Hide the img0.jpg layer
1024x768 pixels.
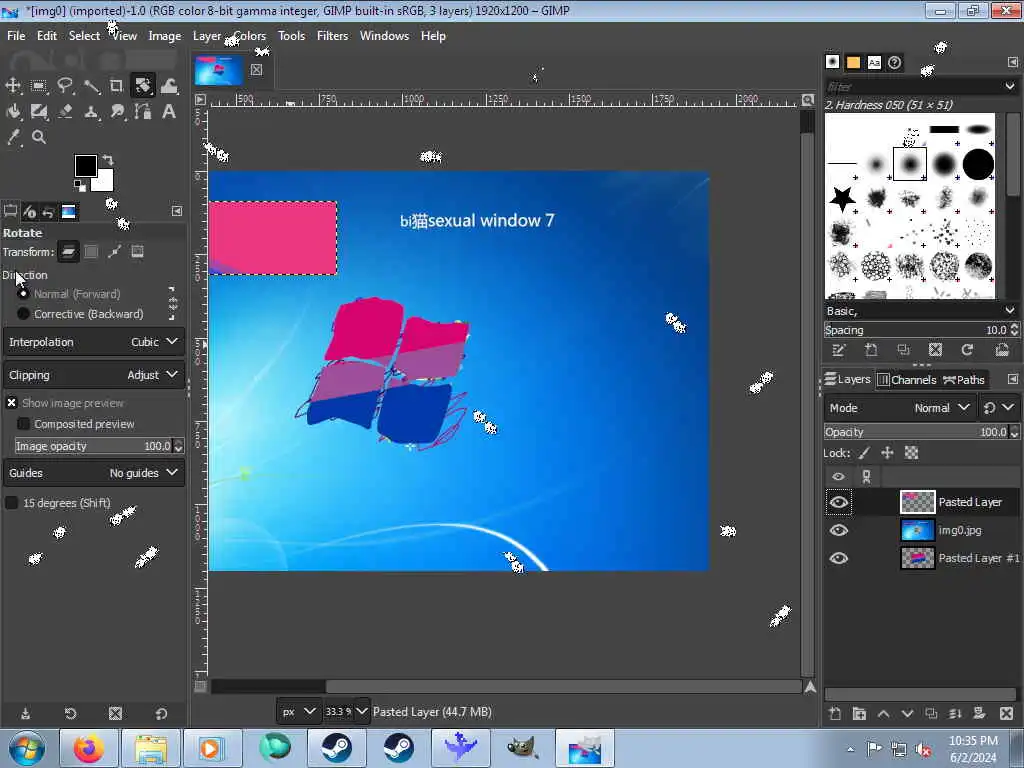pyautogui.click(x=839, y=530)
